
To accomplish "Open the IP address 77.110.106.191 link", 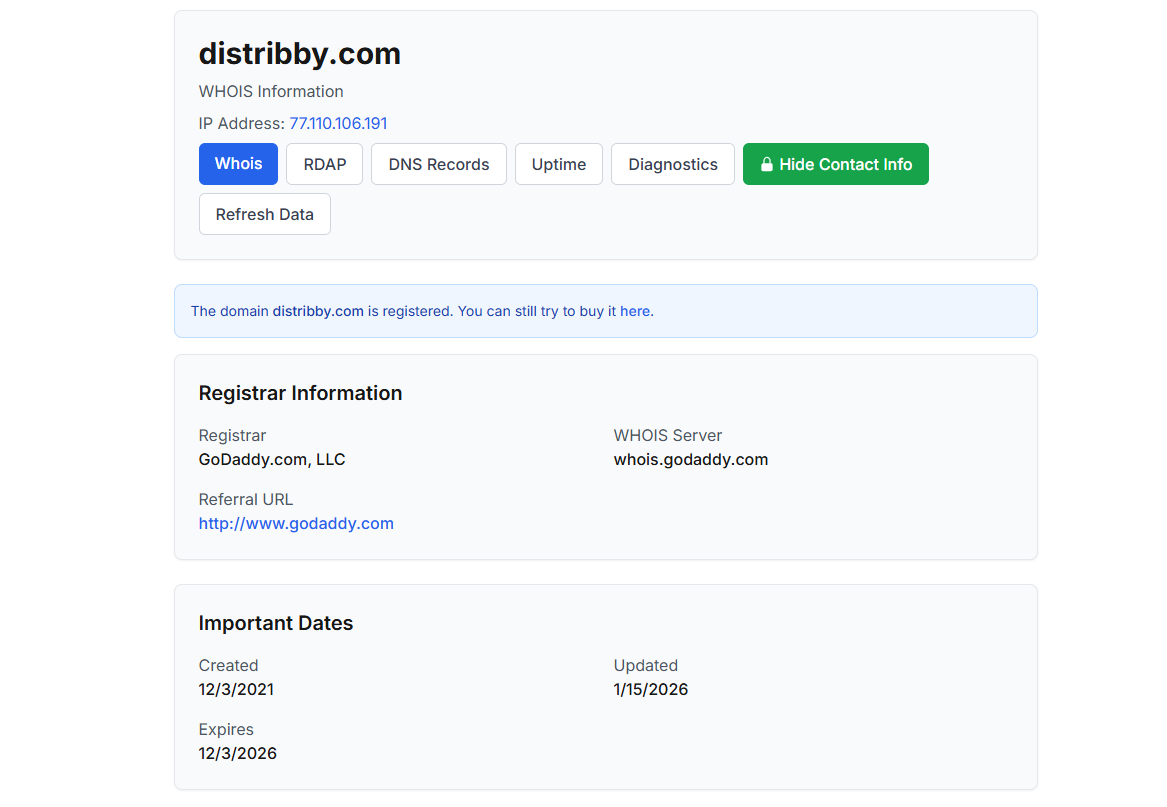I will point(338,124).
